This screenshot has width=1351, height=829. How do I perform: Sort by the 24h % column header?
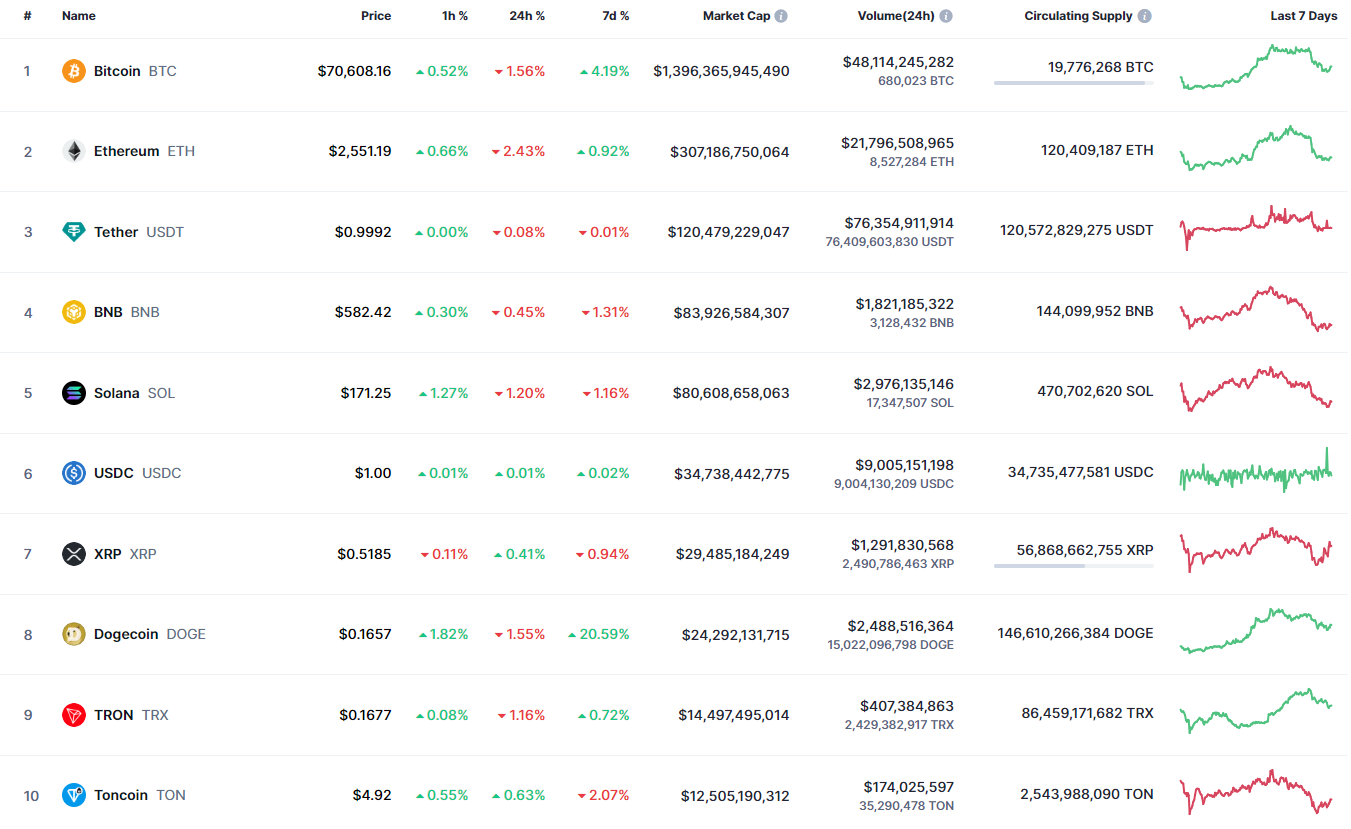point(527,16)
